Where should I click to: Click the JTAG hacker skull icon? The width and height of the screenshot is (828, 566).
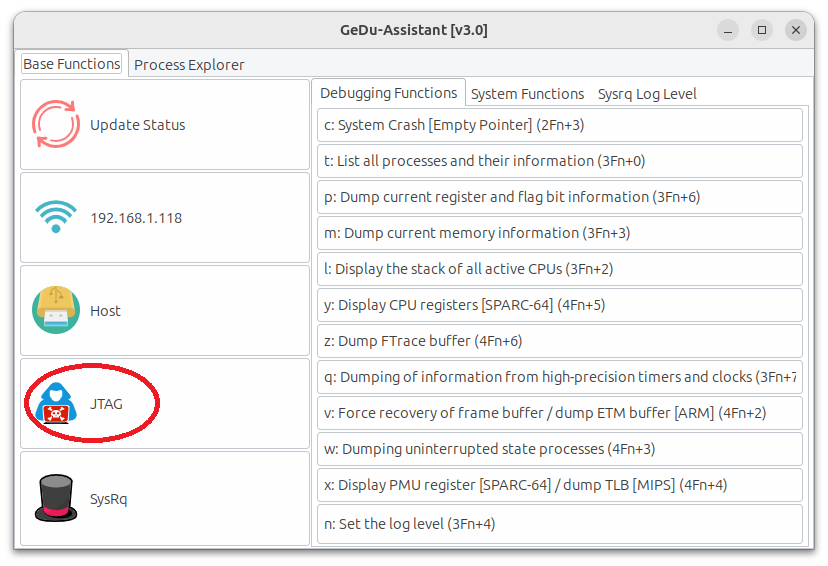point(55,404)
